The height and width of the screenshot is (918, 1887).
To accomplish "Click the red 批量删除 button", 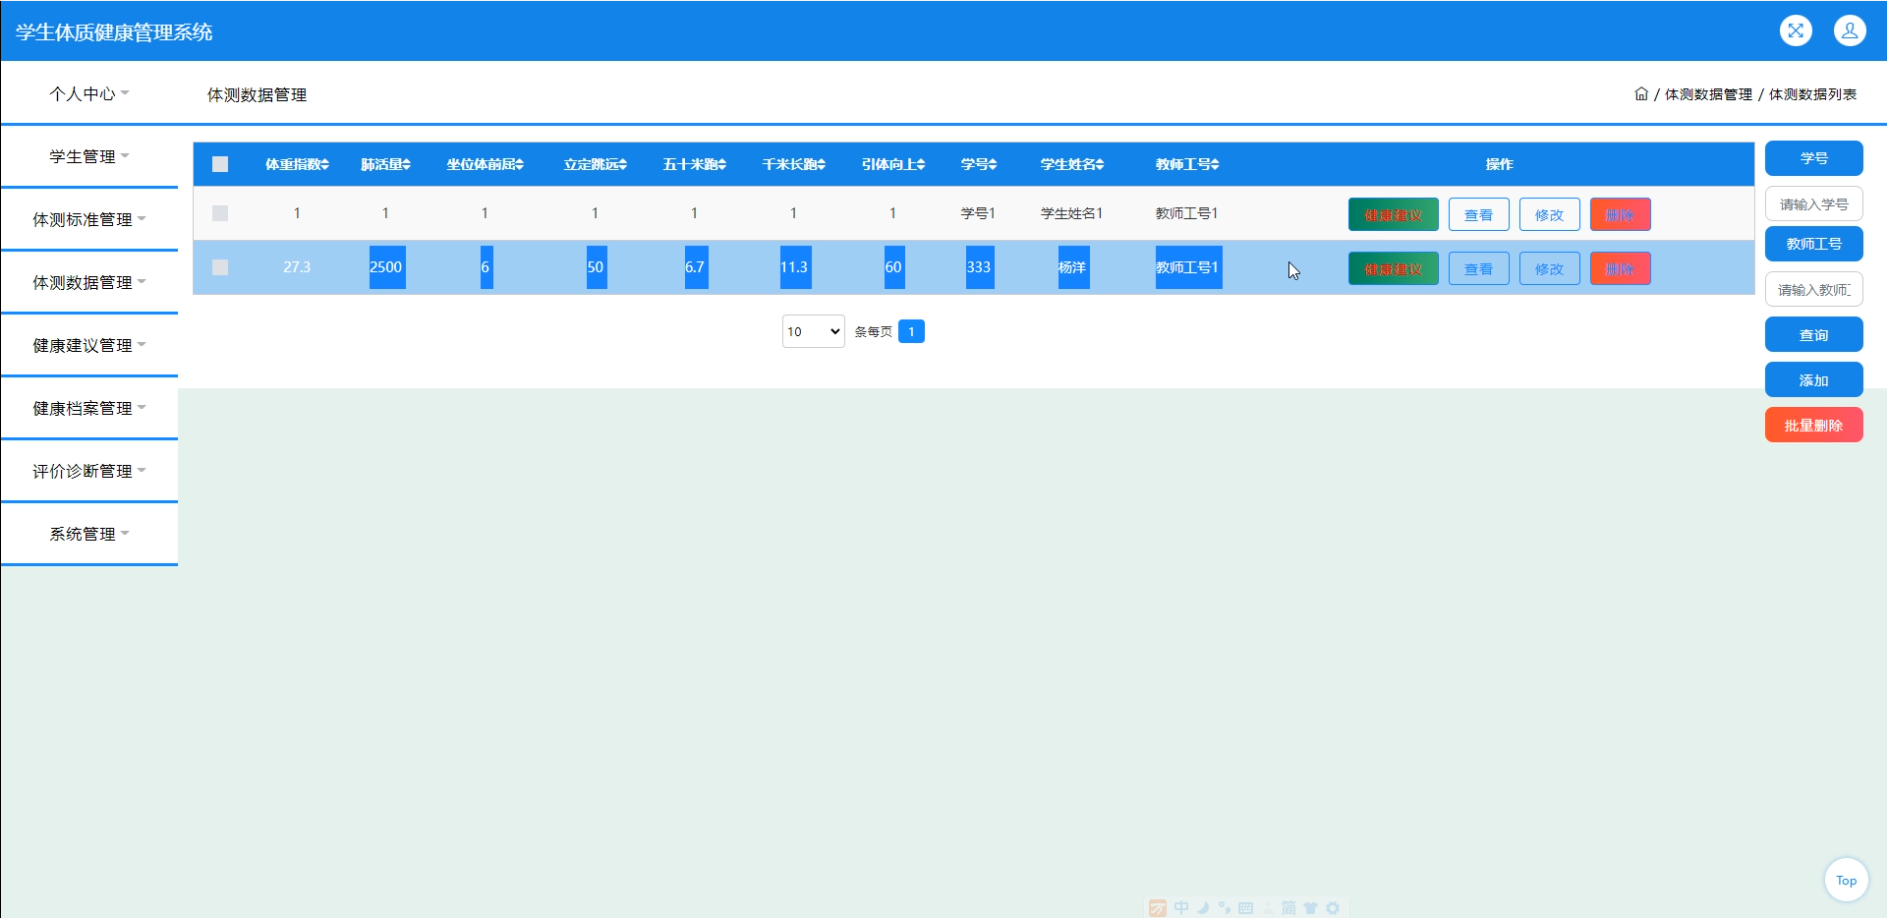I will tap(1813, 425).
